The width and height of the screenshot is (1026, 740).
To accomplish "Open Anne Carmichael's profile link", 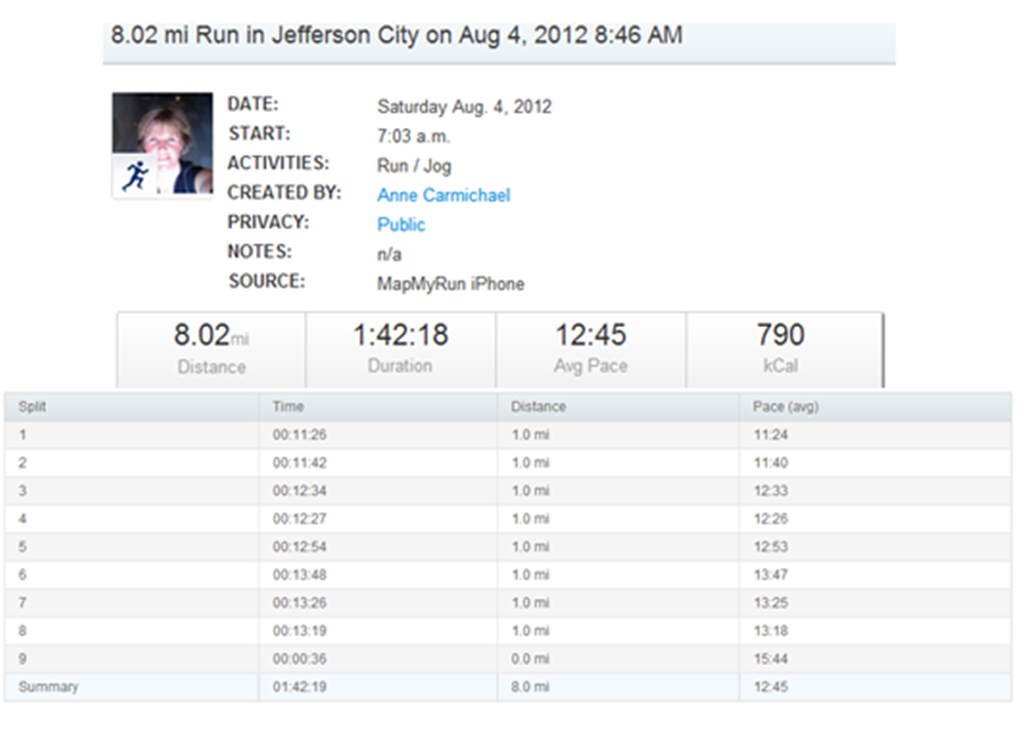I will pos(443,195).
